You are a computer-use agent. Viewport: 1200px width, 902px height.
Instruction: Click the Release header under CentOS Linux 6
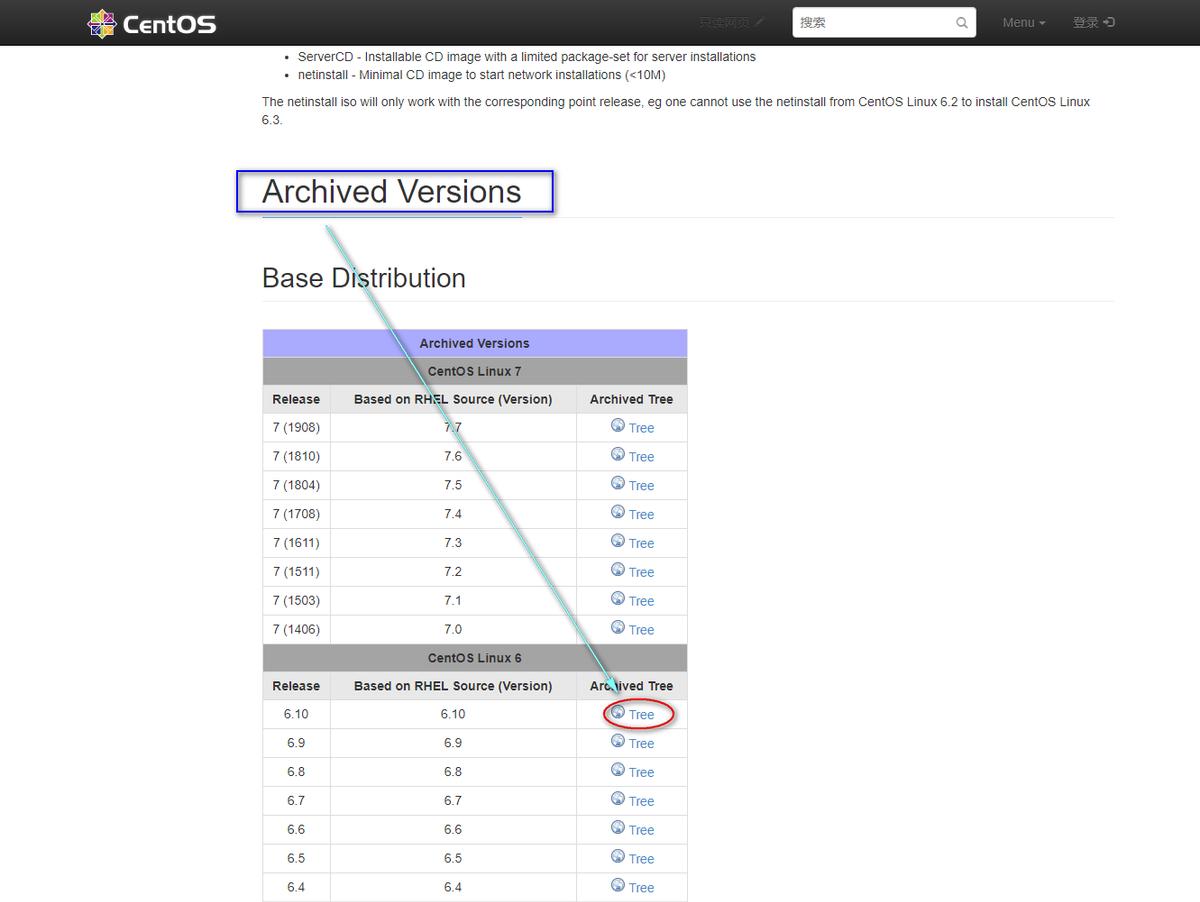(x=296, y=686)
